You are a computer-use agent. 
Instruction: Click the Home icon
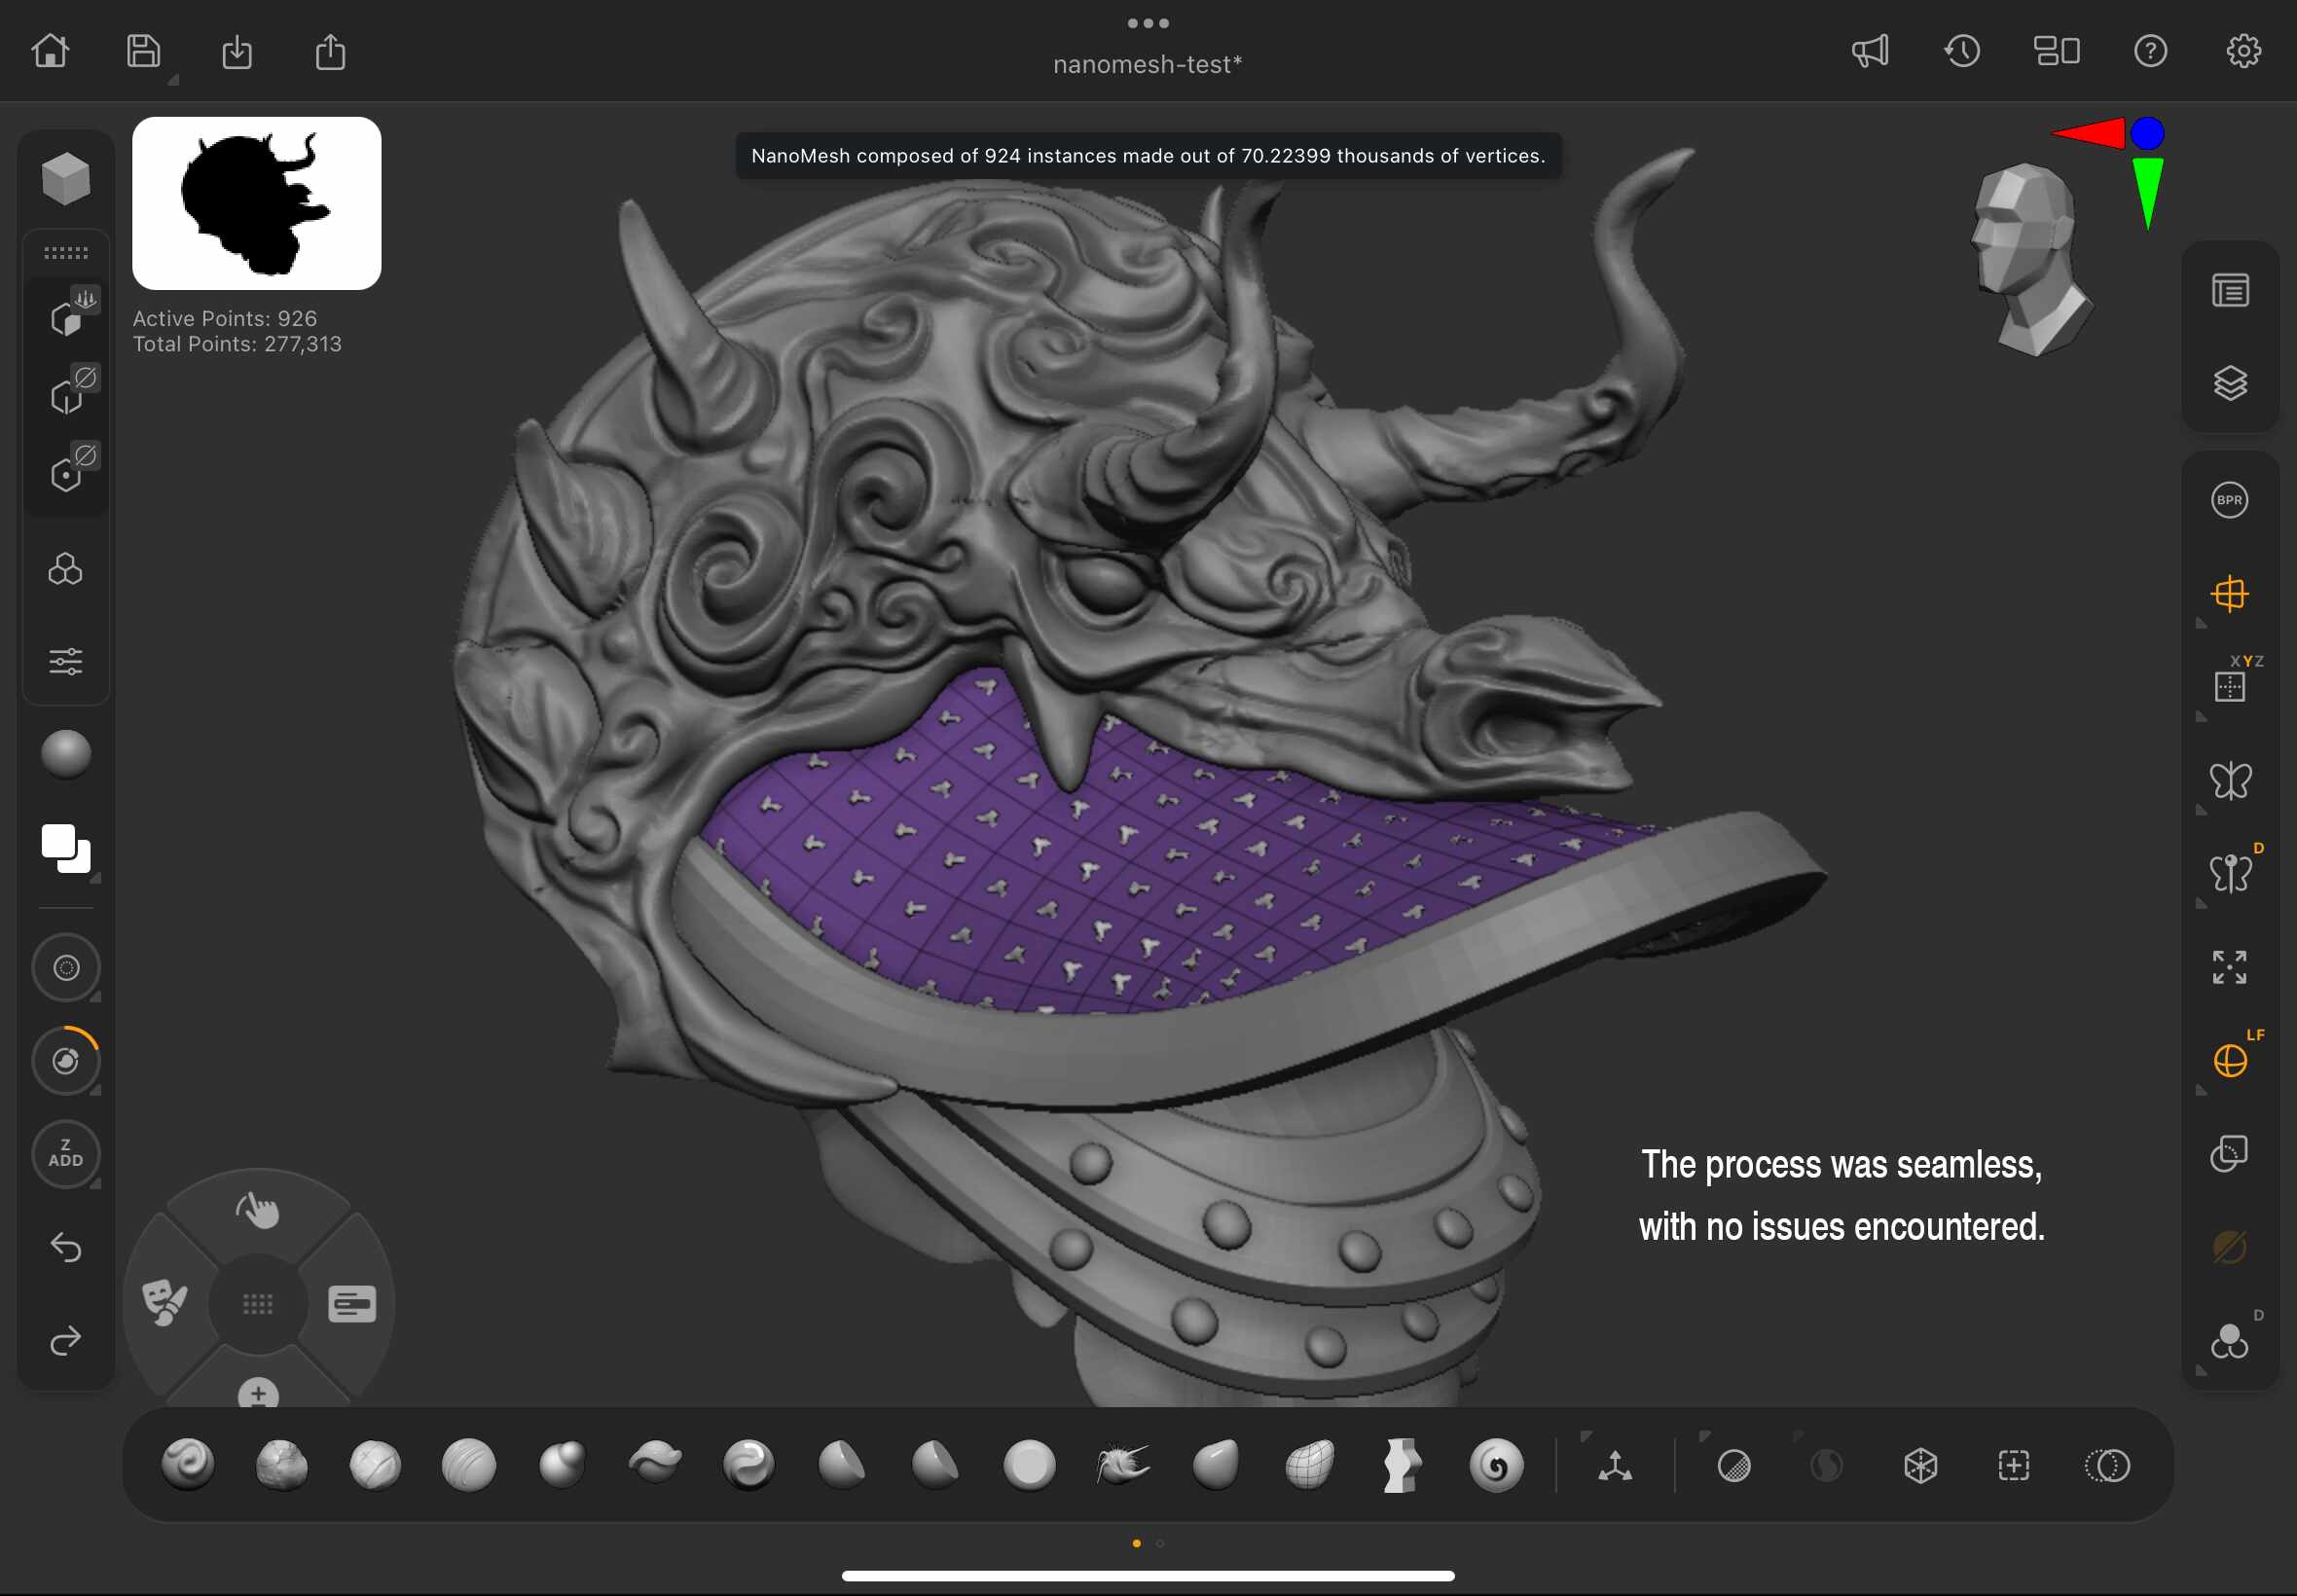(50, 51)
